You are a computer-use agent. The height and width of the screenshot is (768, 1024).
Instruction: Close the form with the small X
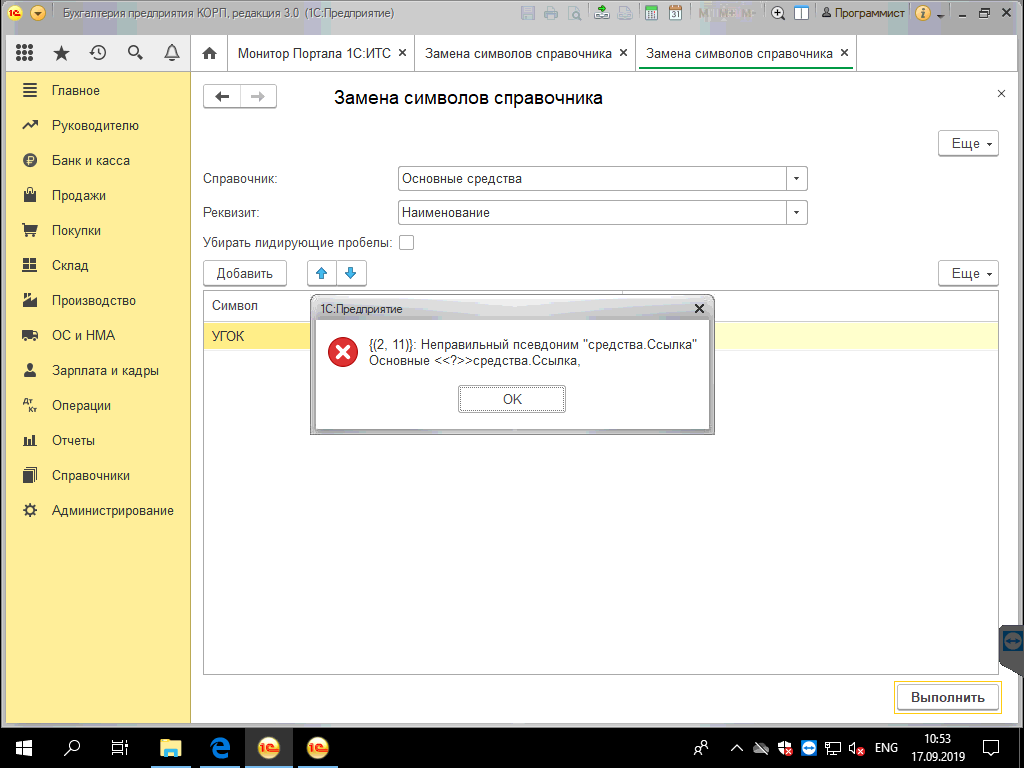coord(1001,94)
